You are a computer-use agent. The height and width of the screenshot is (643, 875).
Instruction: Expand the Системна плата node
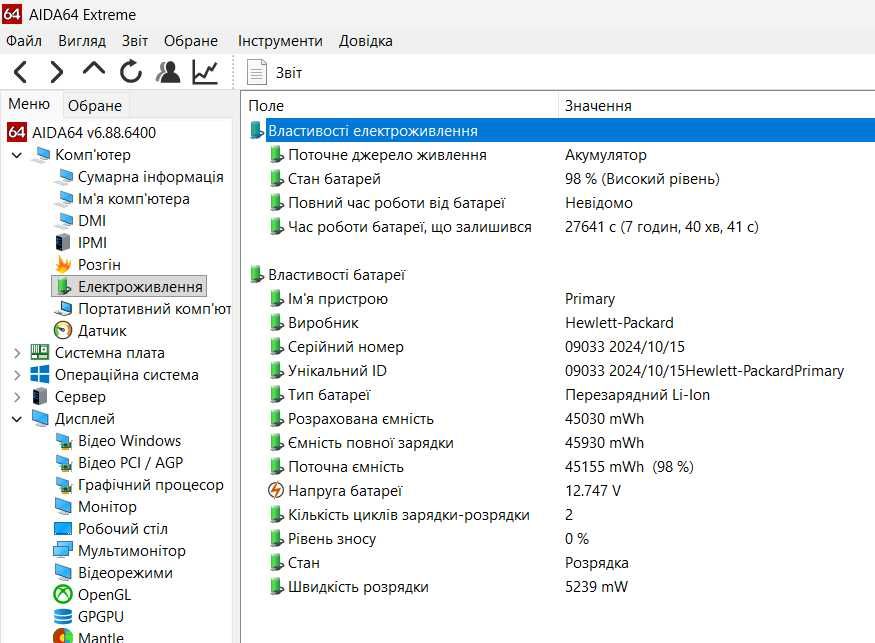point(17,353)
